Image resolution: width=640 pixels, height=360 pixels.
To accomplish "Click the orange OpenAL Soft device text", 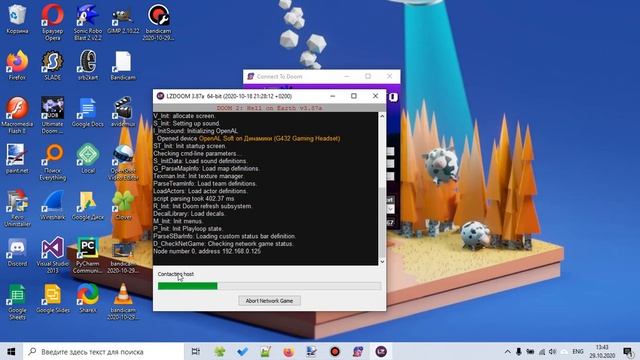I will pos(269,139).
